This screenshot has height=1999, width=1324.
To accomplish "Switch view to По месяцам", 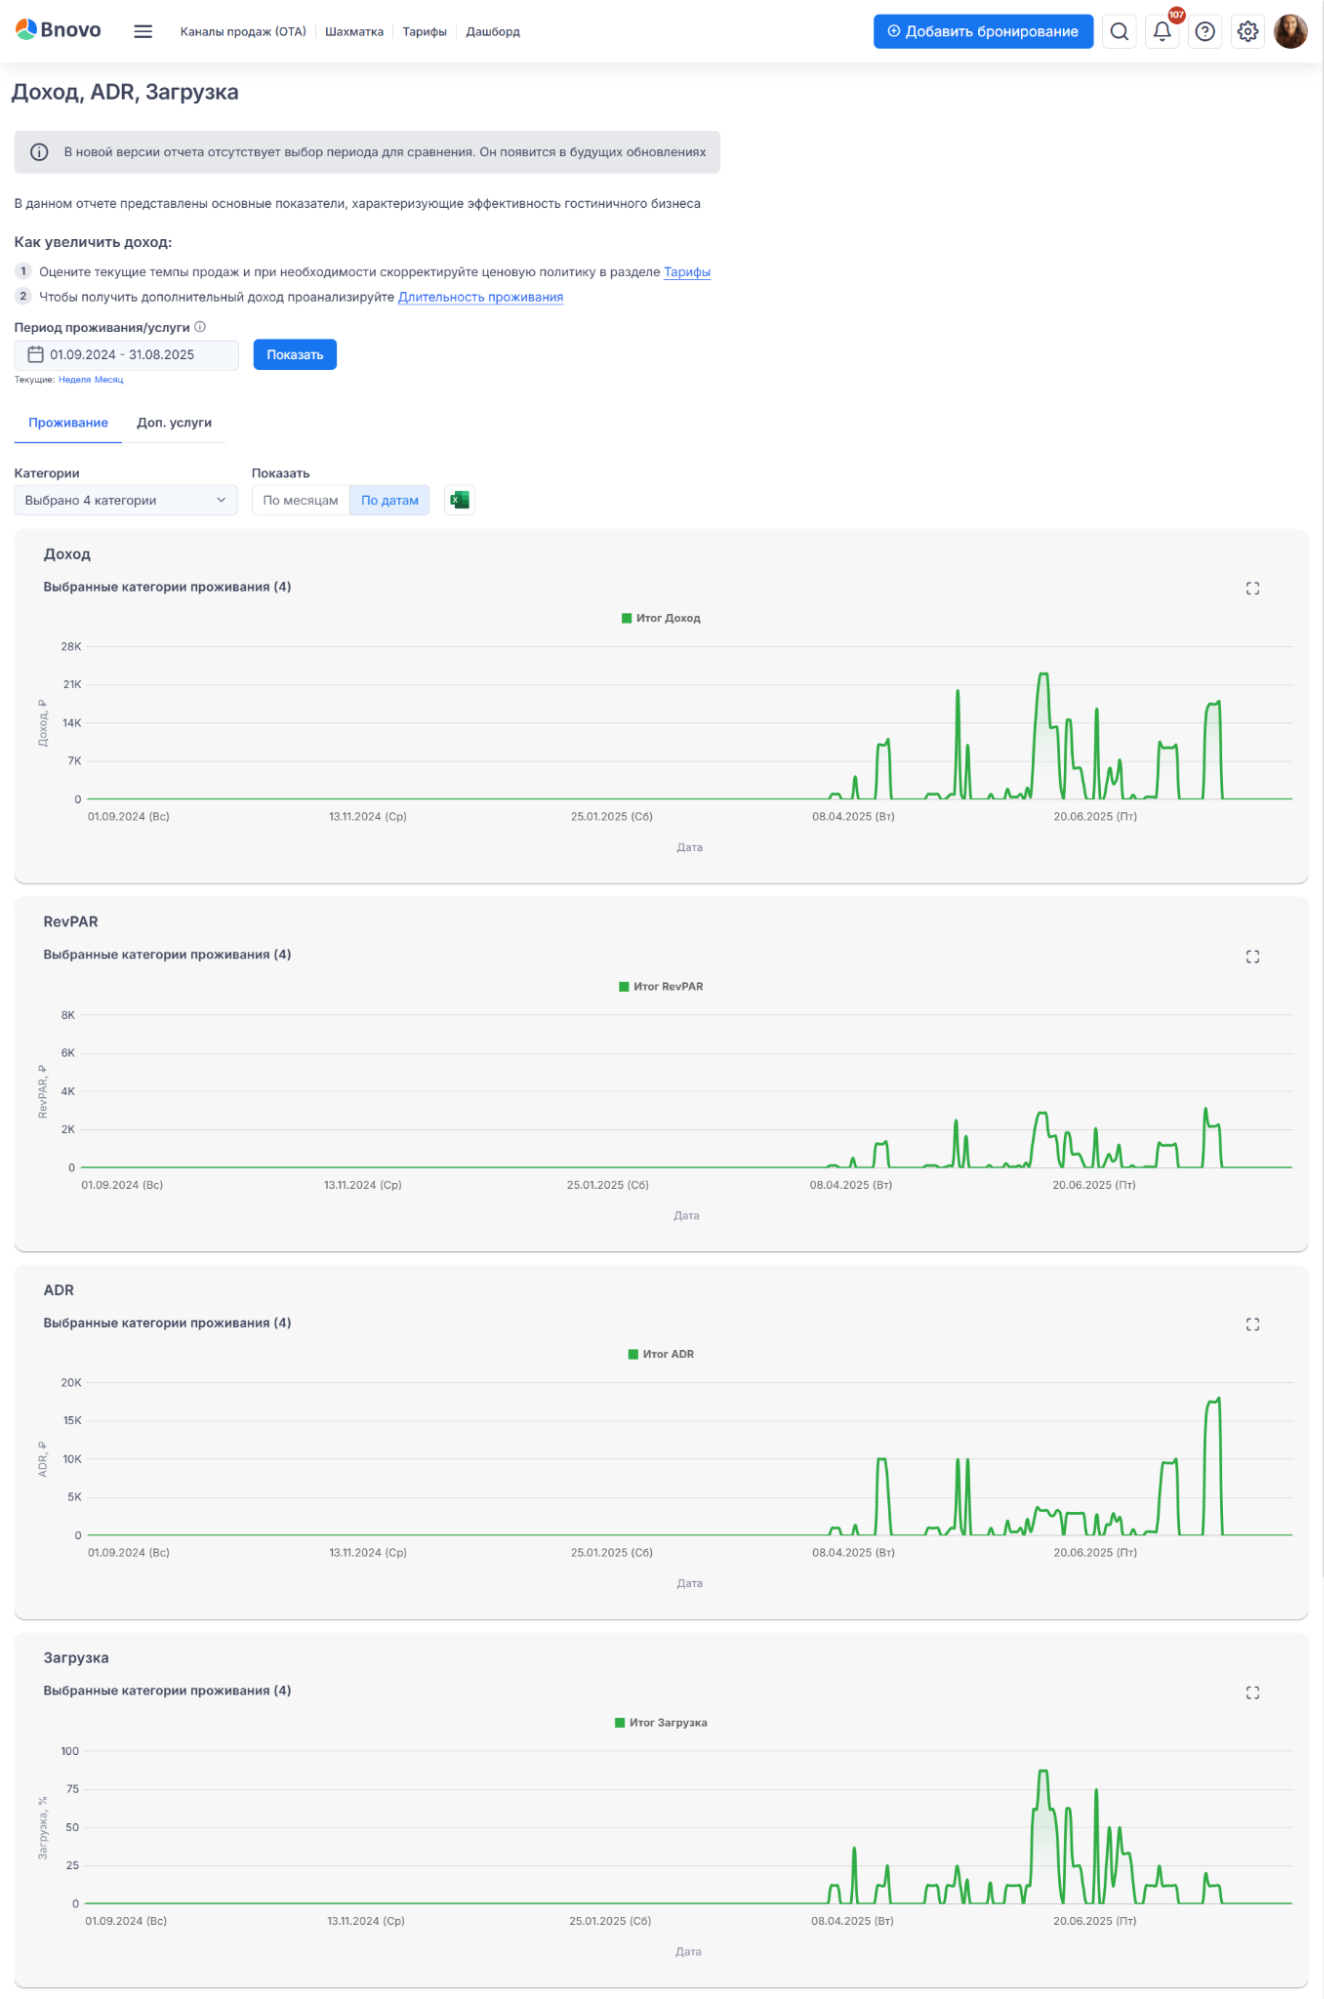I will (300, 500).
